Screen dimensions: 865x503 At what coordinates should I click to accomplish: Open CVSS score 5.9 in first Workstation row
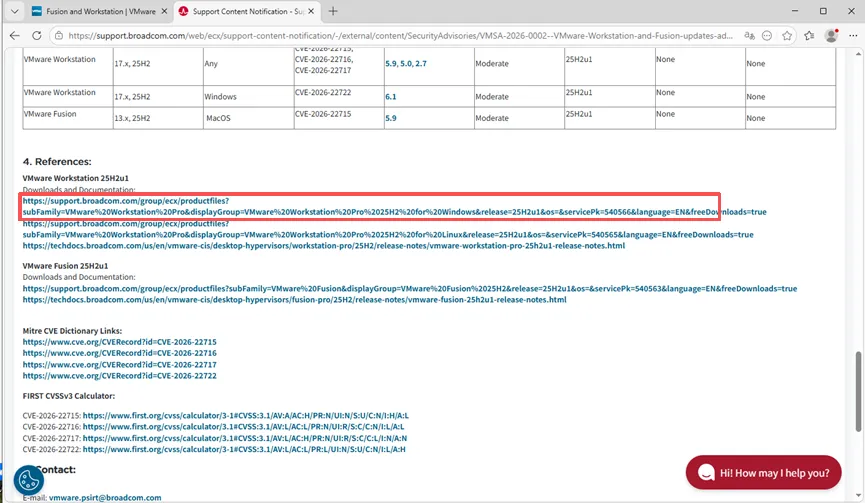click(x=391, y=63)
